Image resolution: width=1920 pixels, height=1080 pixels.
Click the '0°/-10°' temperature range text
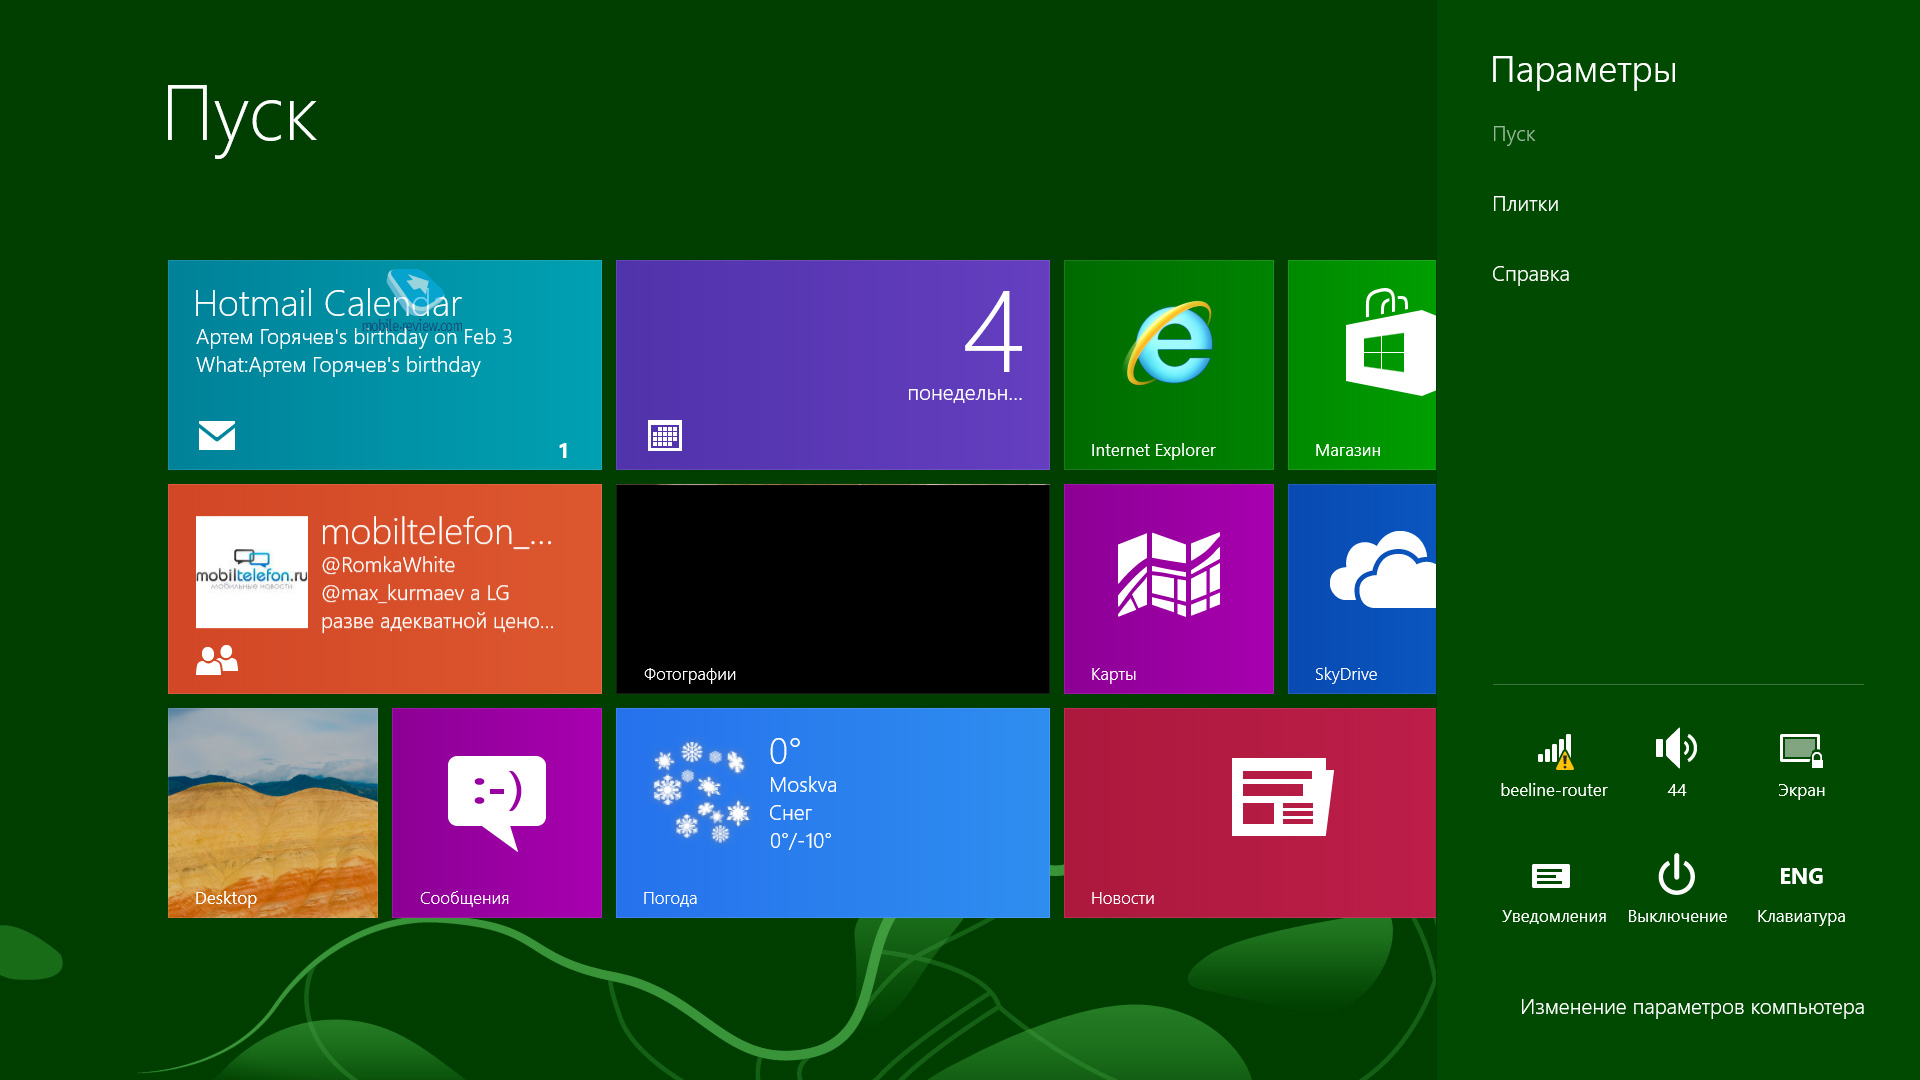[x=800, y=841]
